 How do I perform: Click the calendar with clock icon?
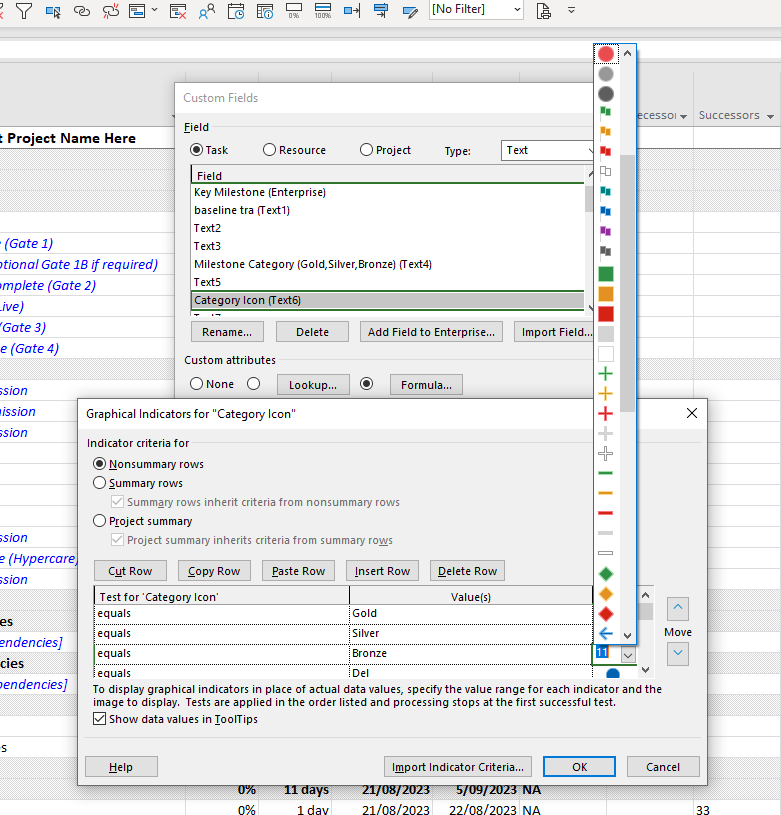click(236, 11)
